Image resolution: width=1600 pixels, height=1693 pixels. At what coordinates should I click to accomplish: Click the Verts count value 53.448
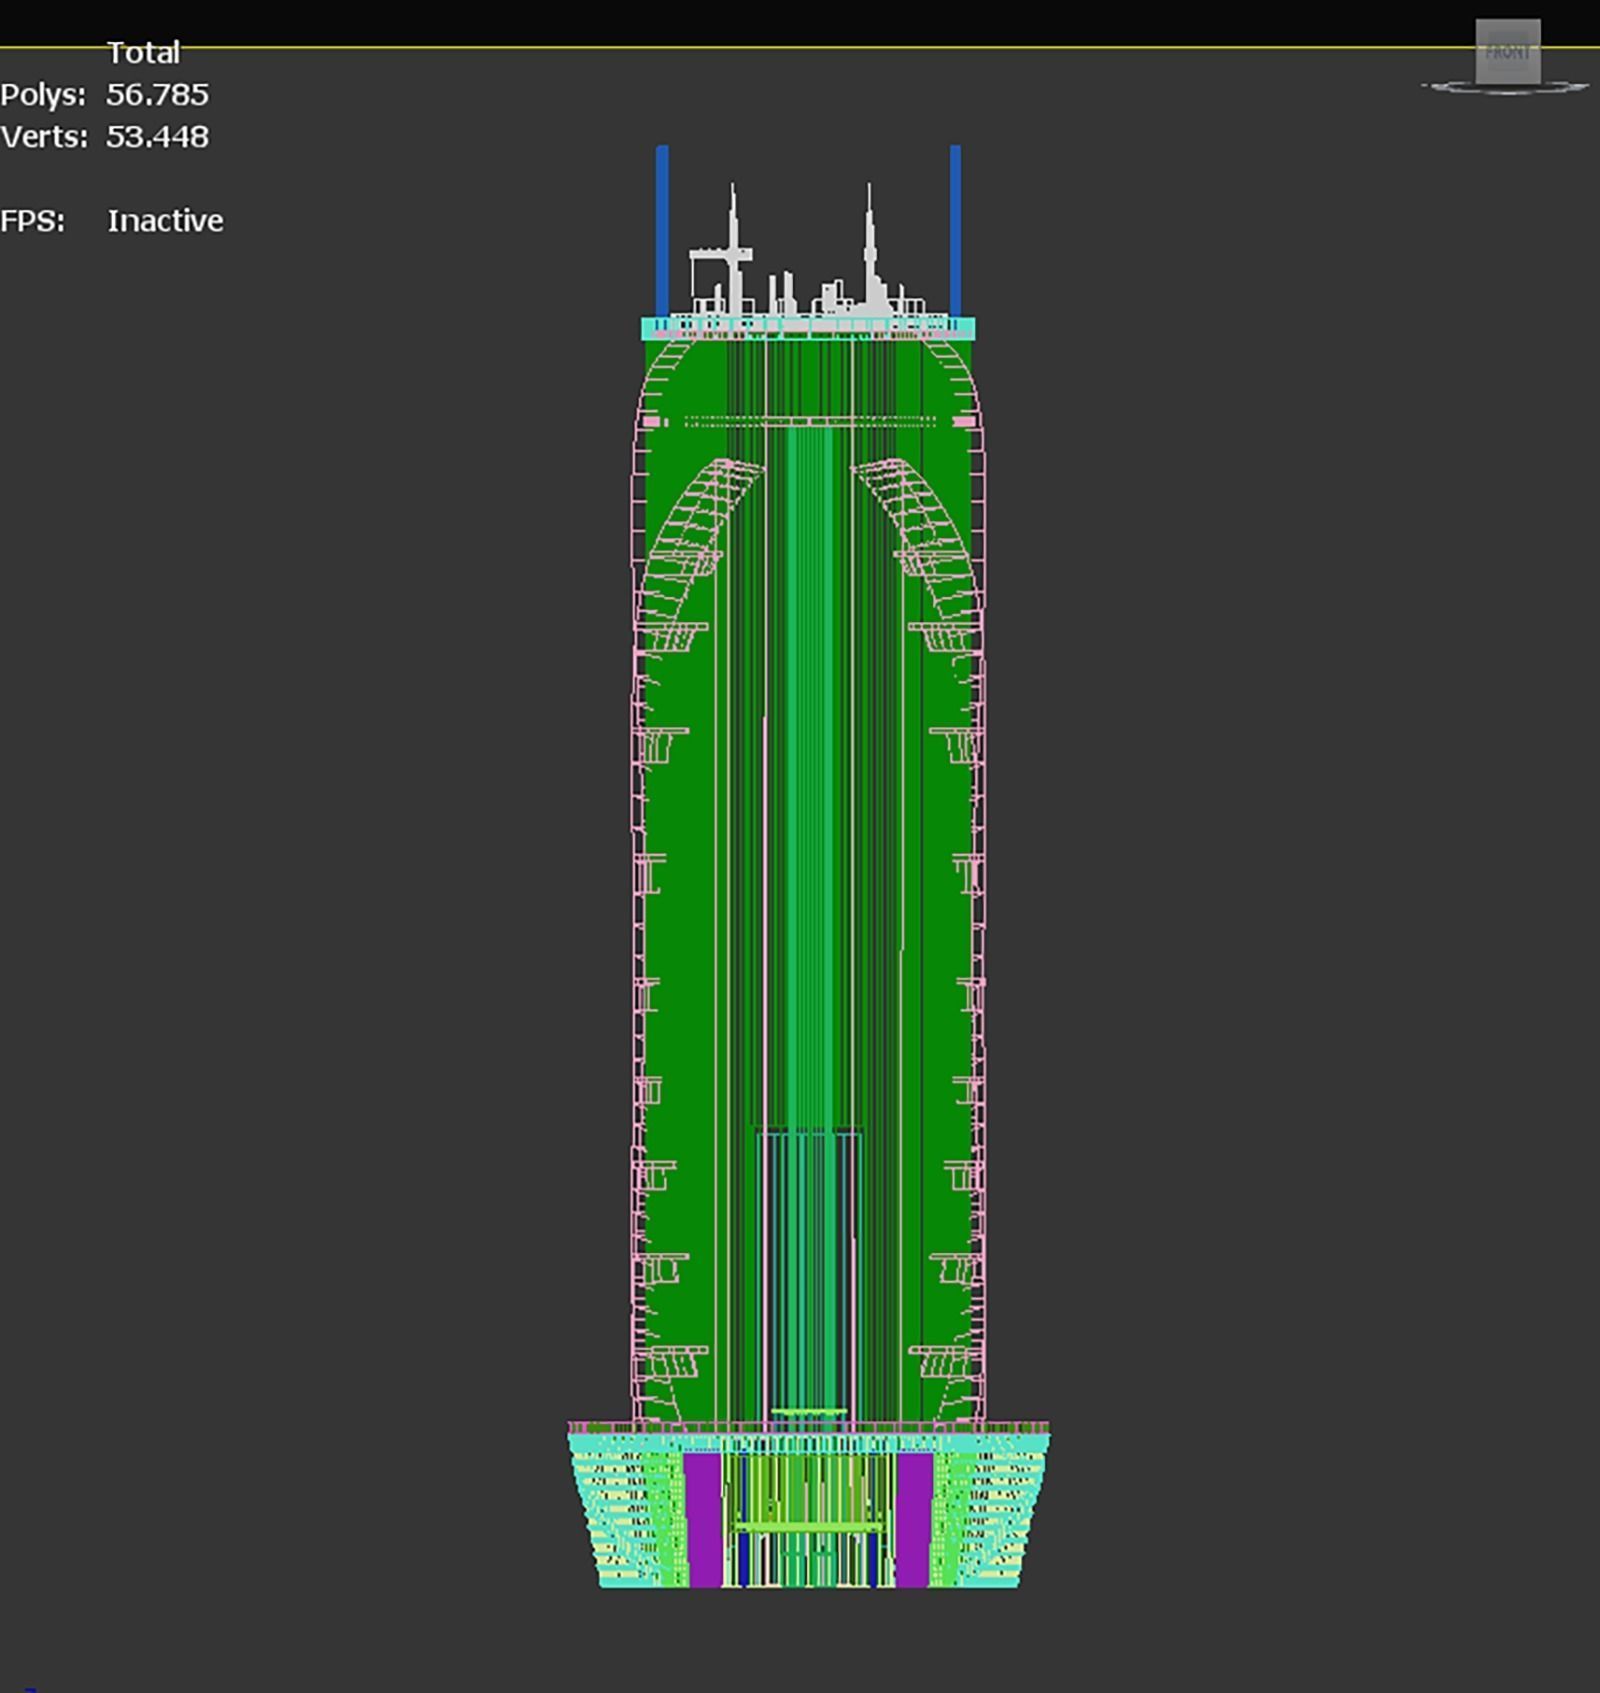tap(158, 137)
